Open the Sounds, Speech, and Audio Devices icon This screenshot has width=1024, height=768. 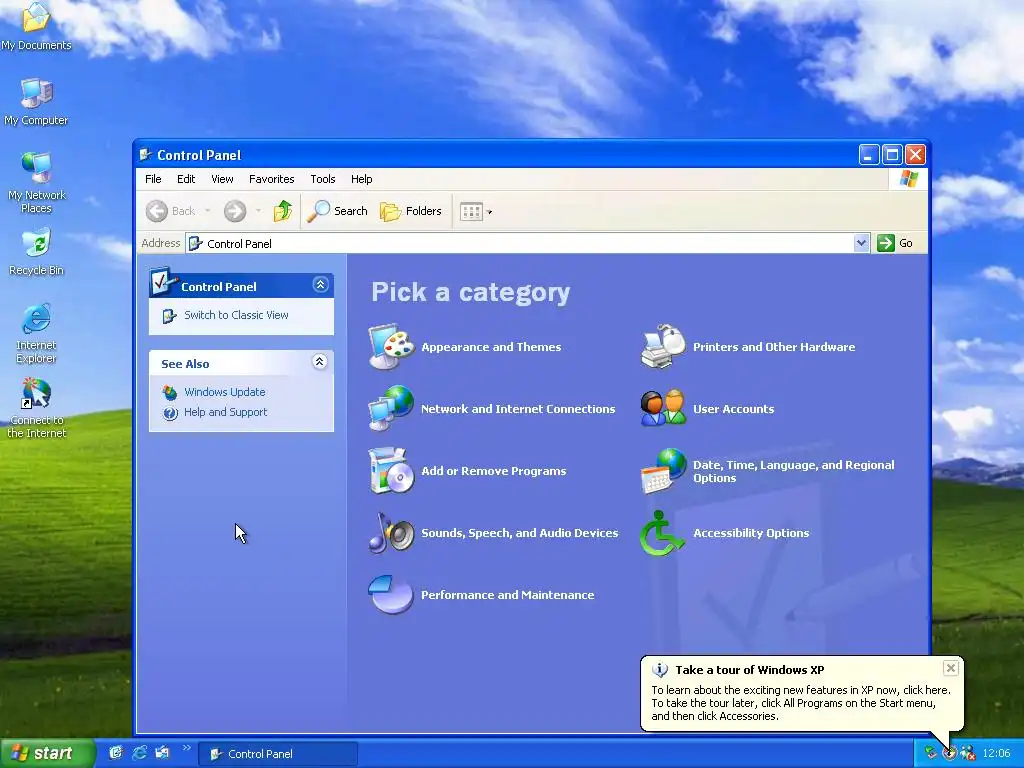(391, 533)
